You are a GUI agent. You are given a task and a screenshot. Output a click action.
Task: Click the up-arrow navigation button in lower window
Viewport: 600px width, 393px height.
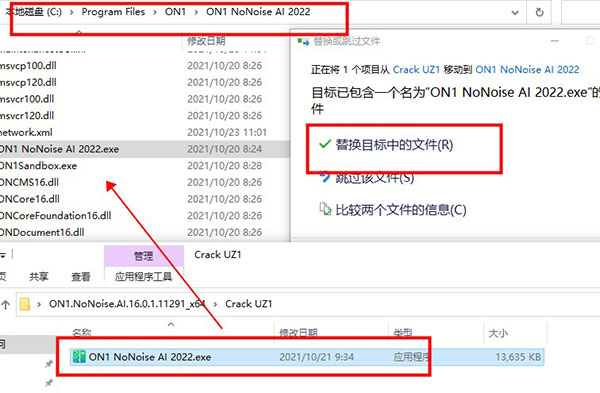(x=5, y=305)
